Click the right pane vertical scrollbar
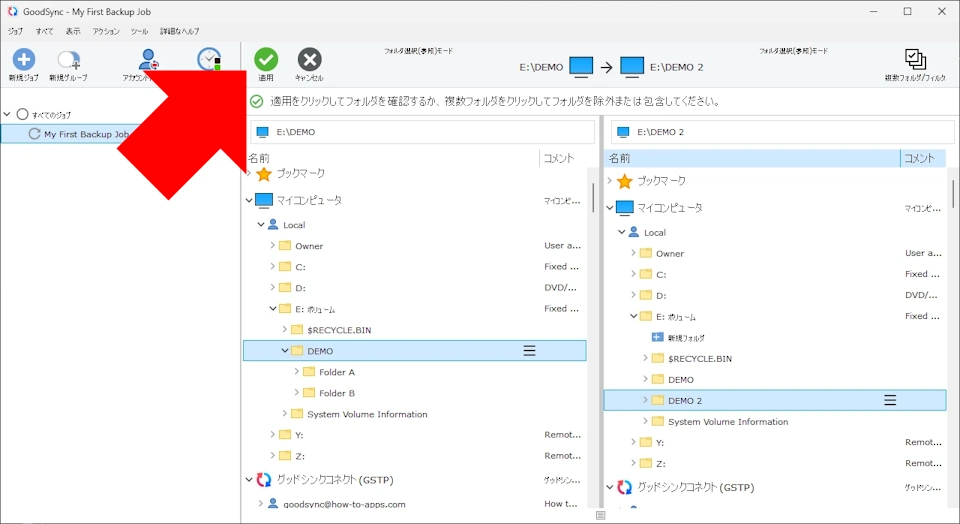This screenshot has width=960, height=524. [x=953, y=193]
